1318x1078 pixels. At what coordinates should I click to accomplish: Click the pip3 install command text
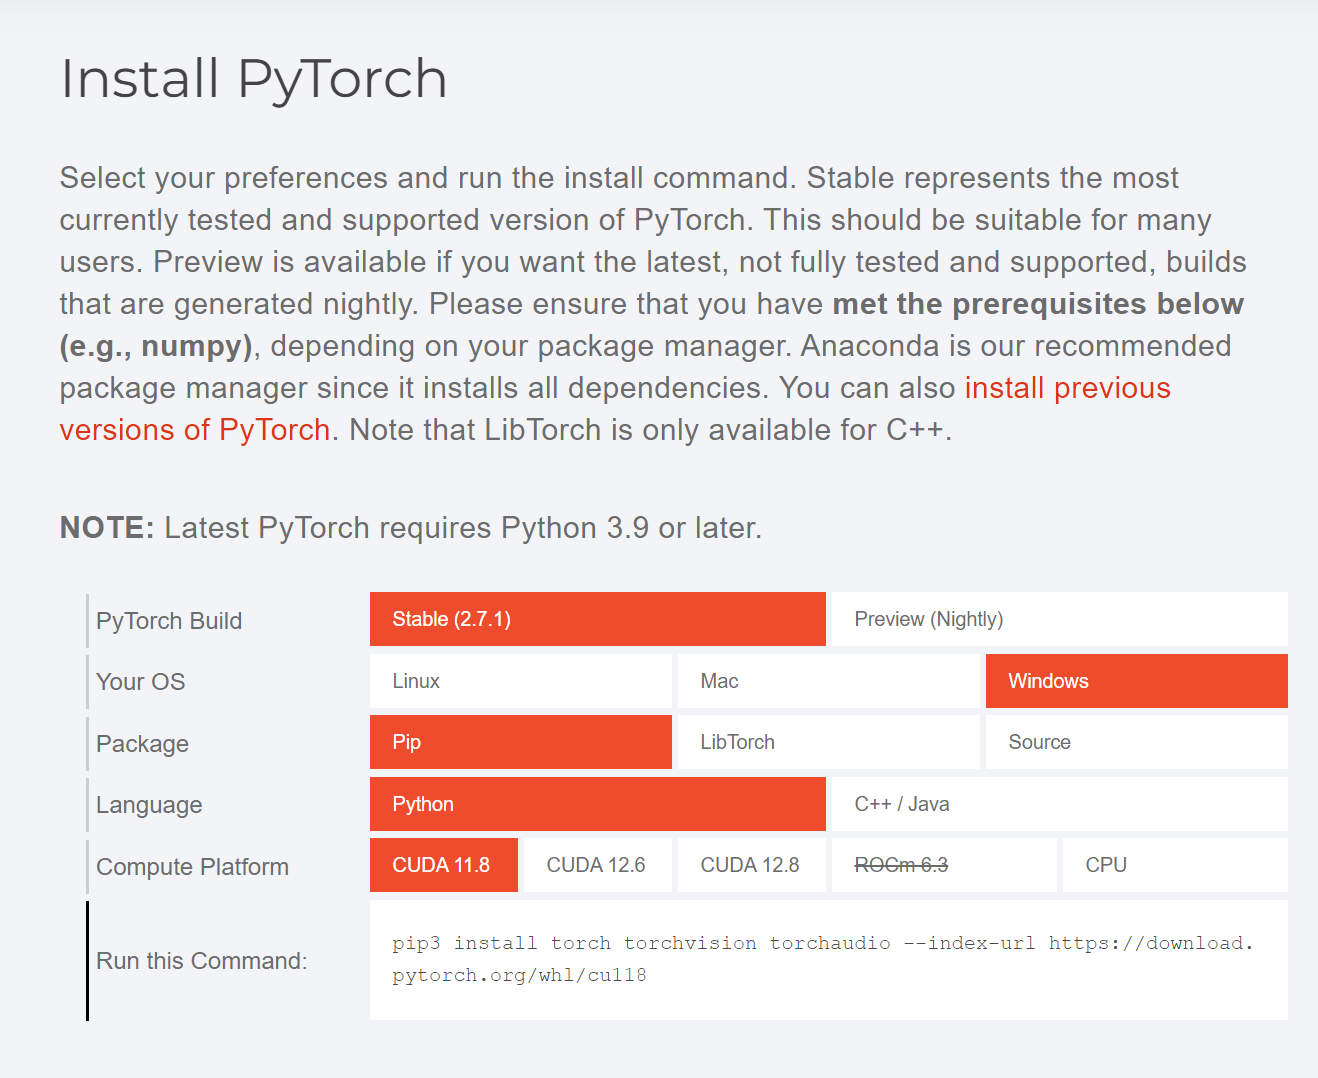(x=822, y=959)
